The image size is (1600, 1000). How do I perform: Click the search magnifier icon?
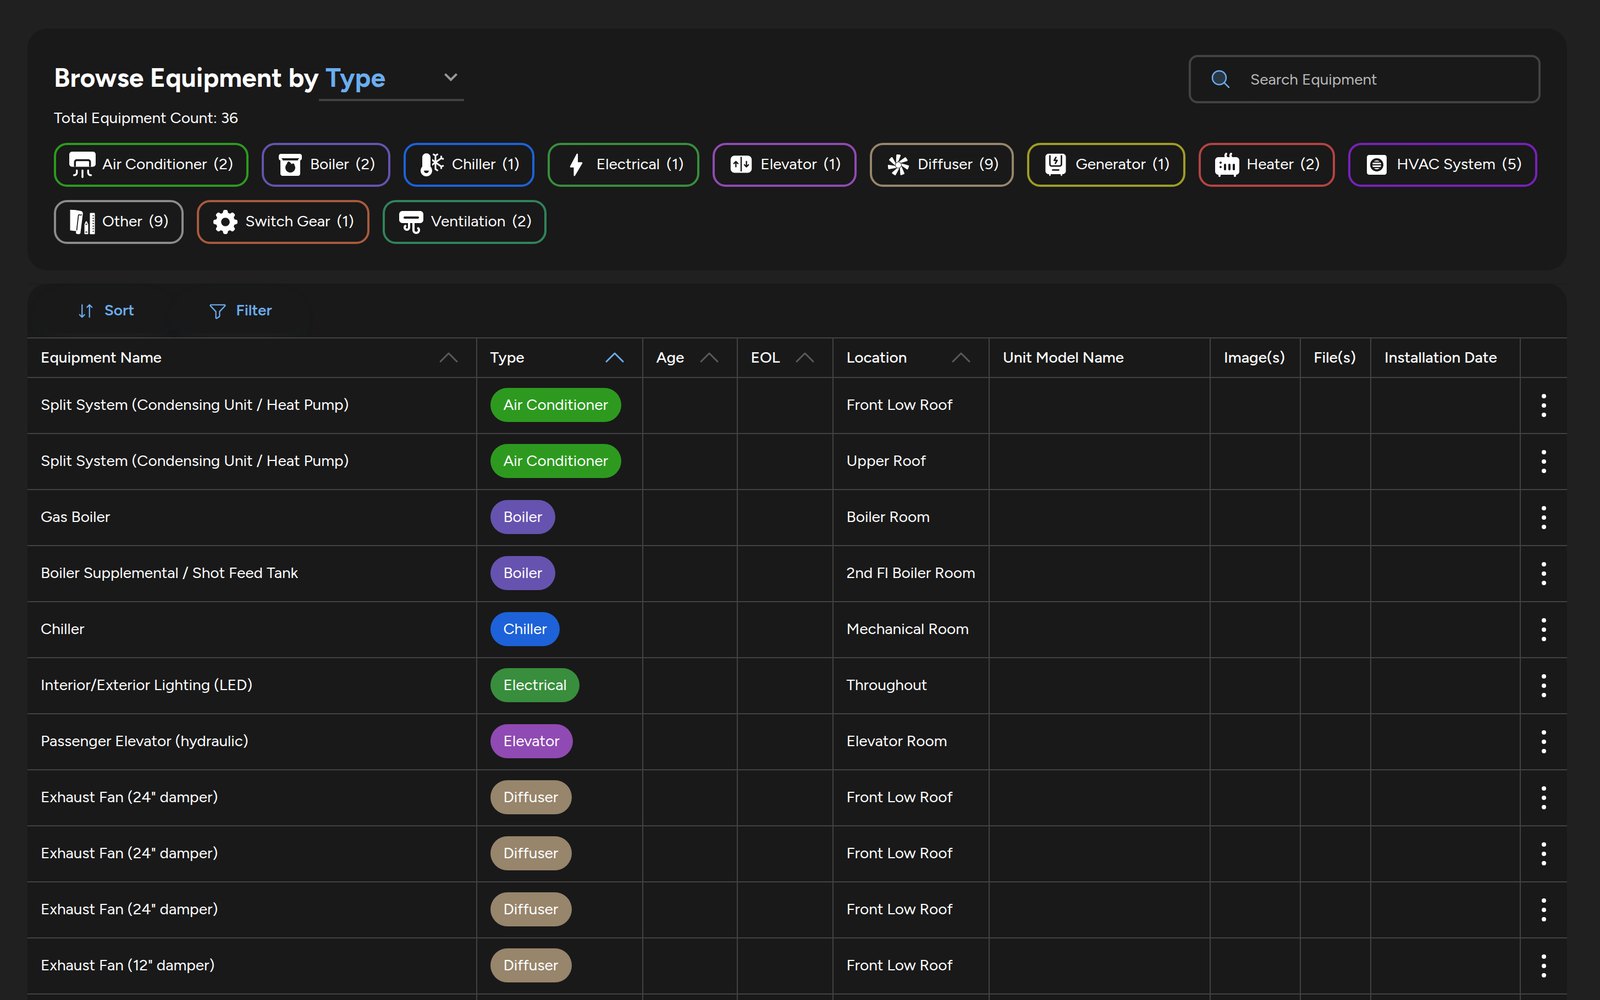(1220, 79)
